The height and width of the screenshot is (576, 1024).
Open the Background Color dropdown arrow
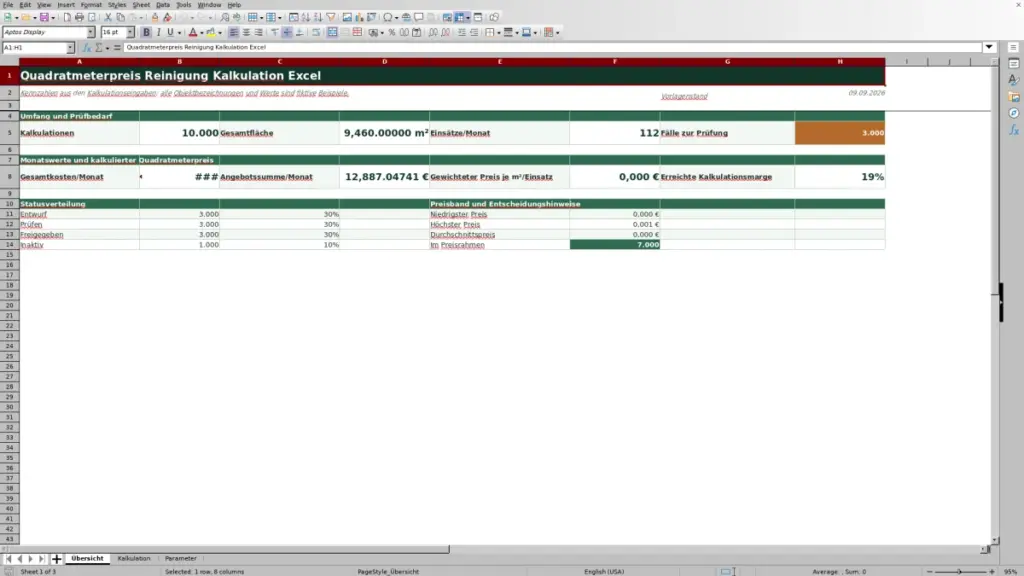click(220, 33)
